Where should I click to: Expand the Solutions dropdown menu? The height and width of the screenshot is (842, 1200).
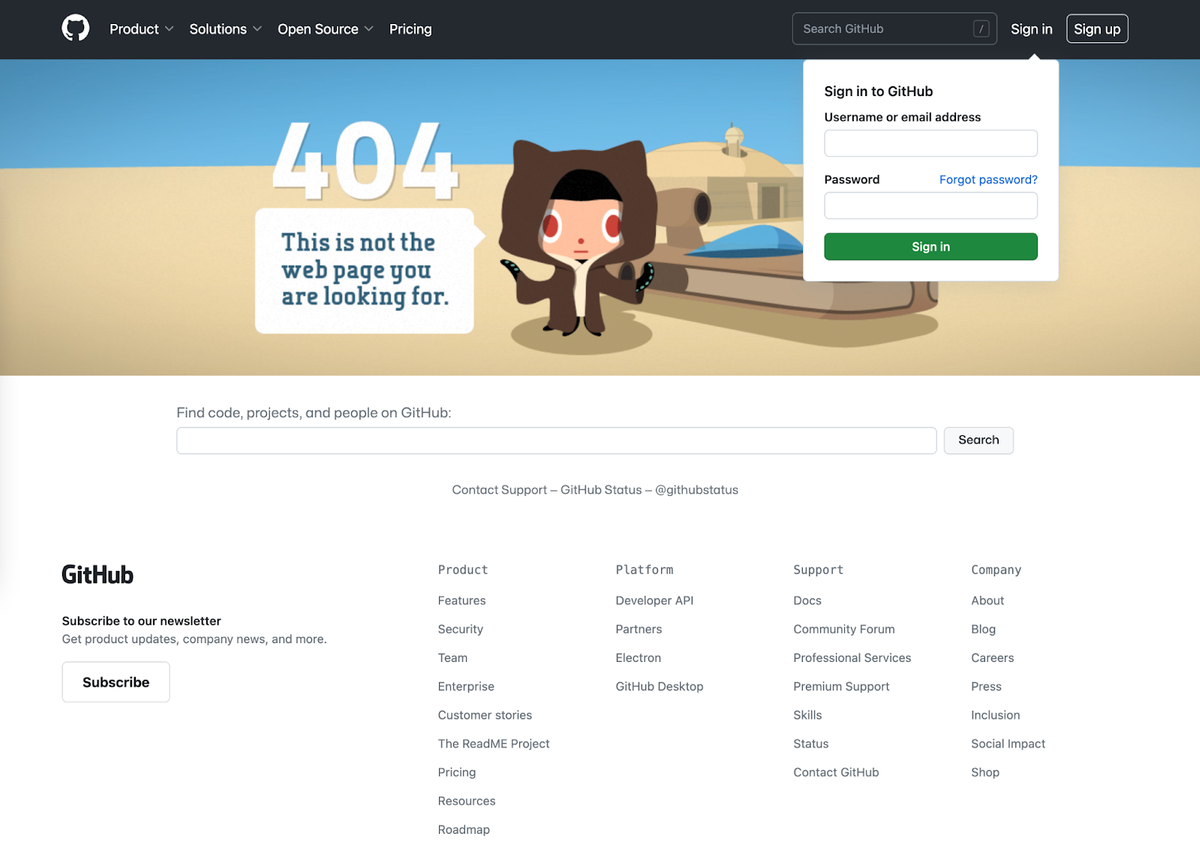[x=226, y=29]
